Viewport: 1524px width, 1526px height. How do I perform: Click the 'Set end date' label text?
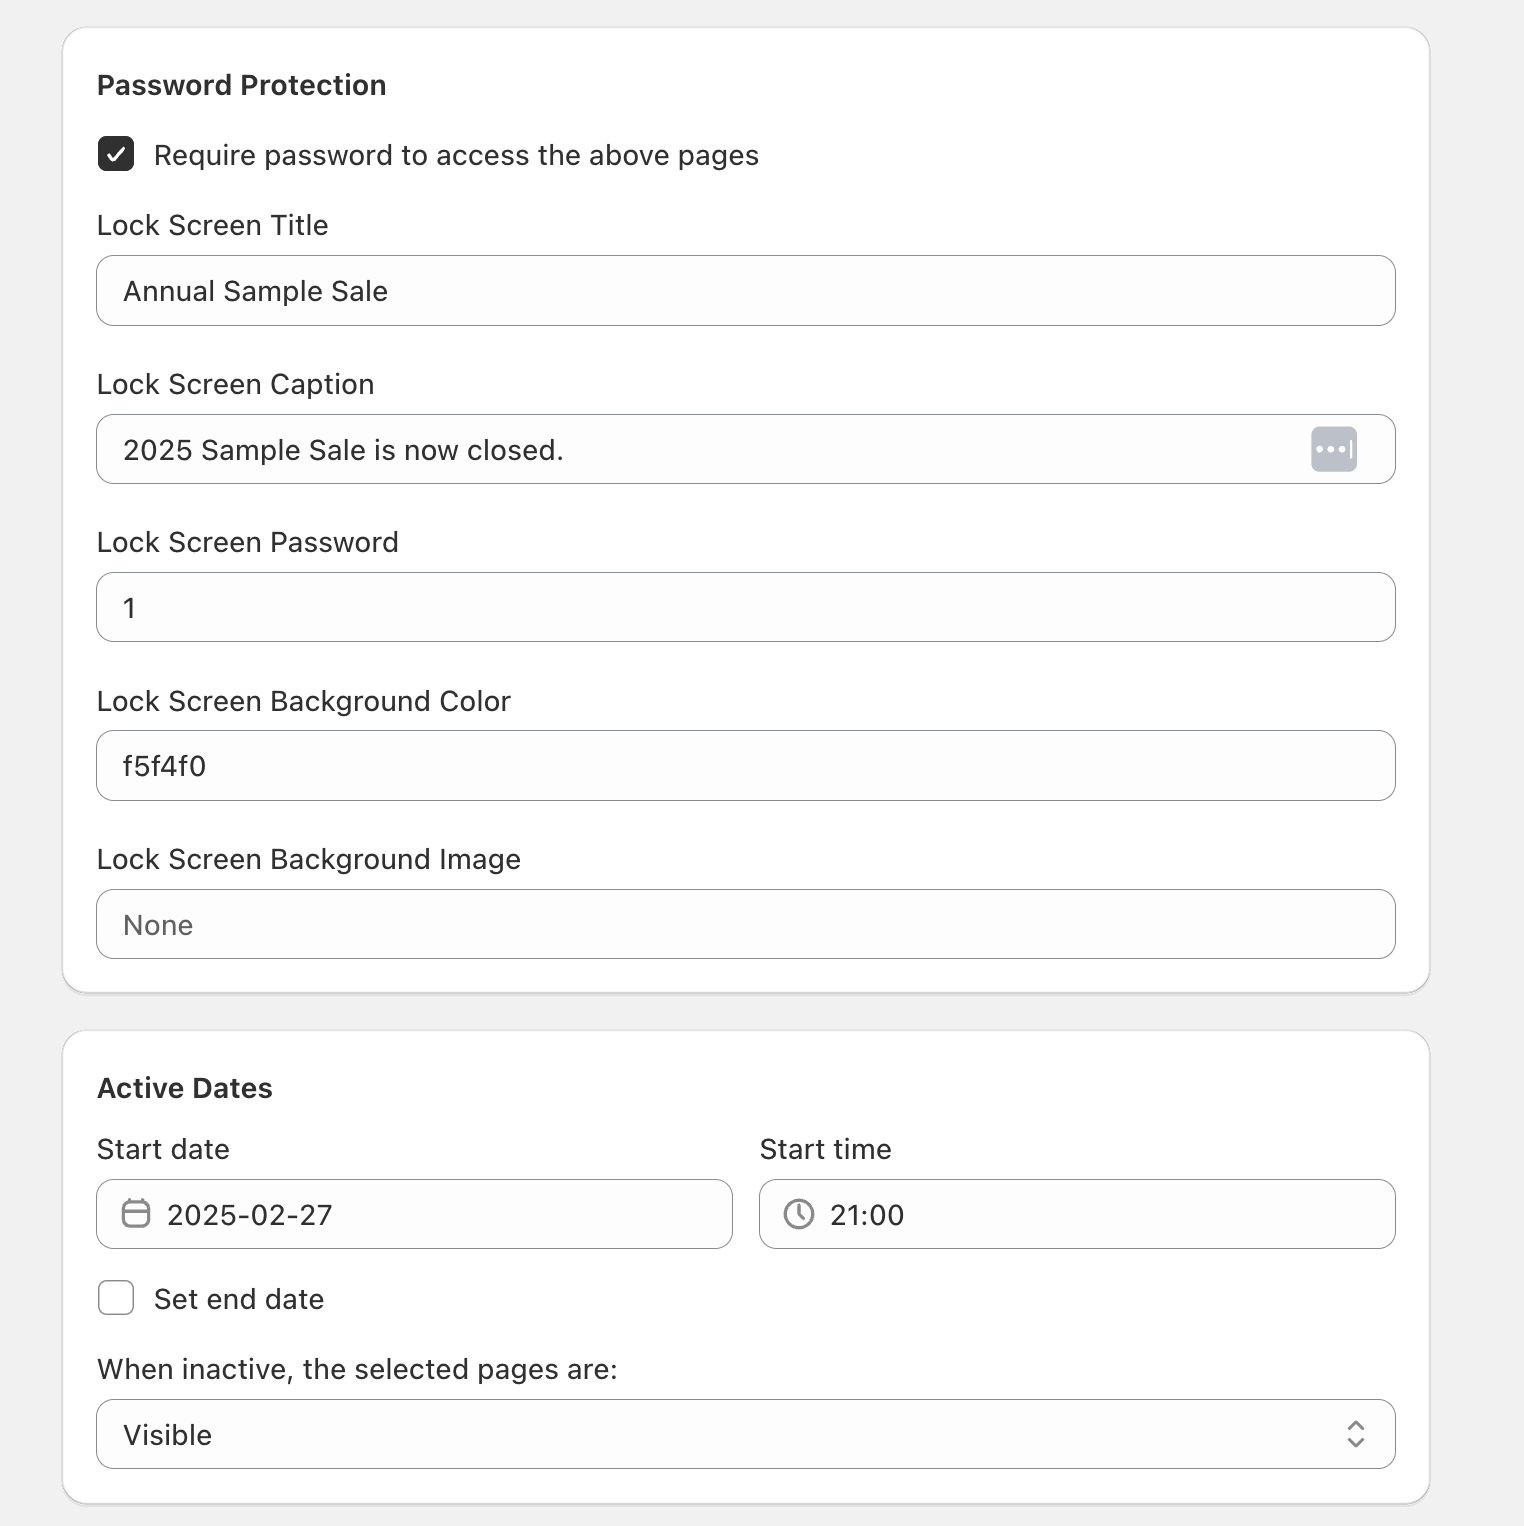[x=237, y=1298]
